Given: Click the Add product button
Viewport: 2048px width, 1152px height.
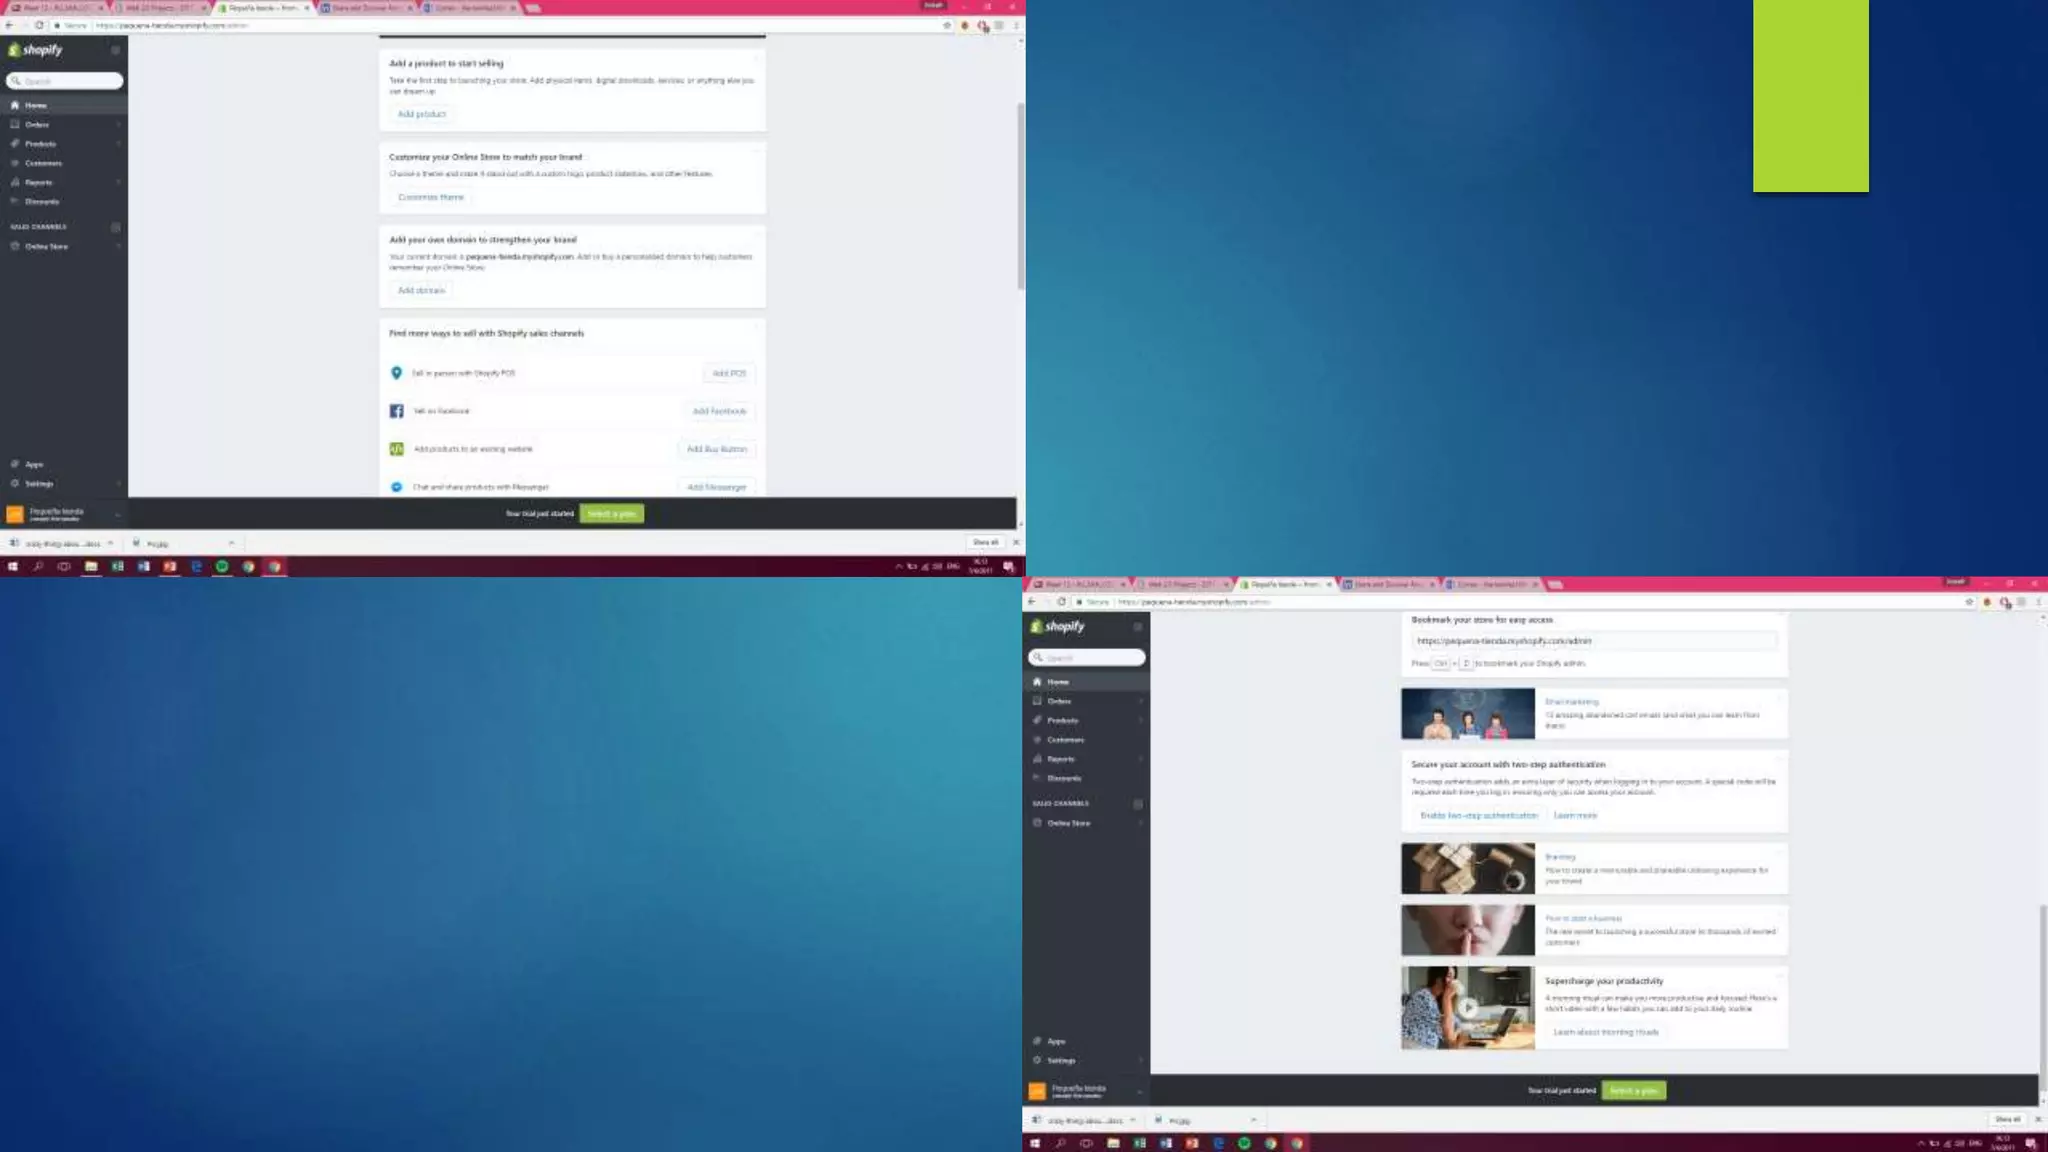Looking at the screenshot, I should (x=422, y=114).
